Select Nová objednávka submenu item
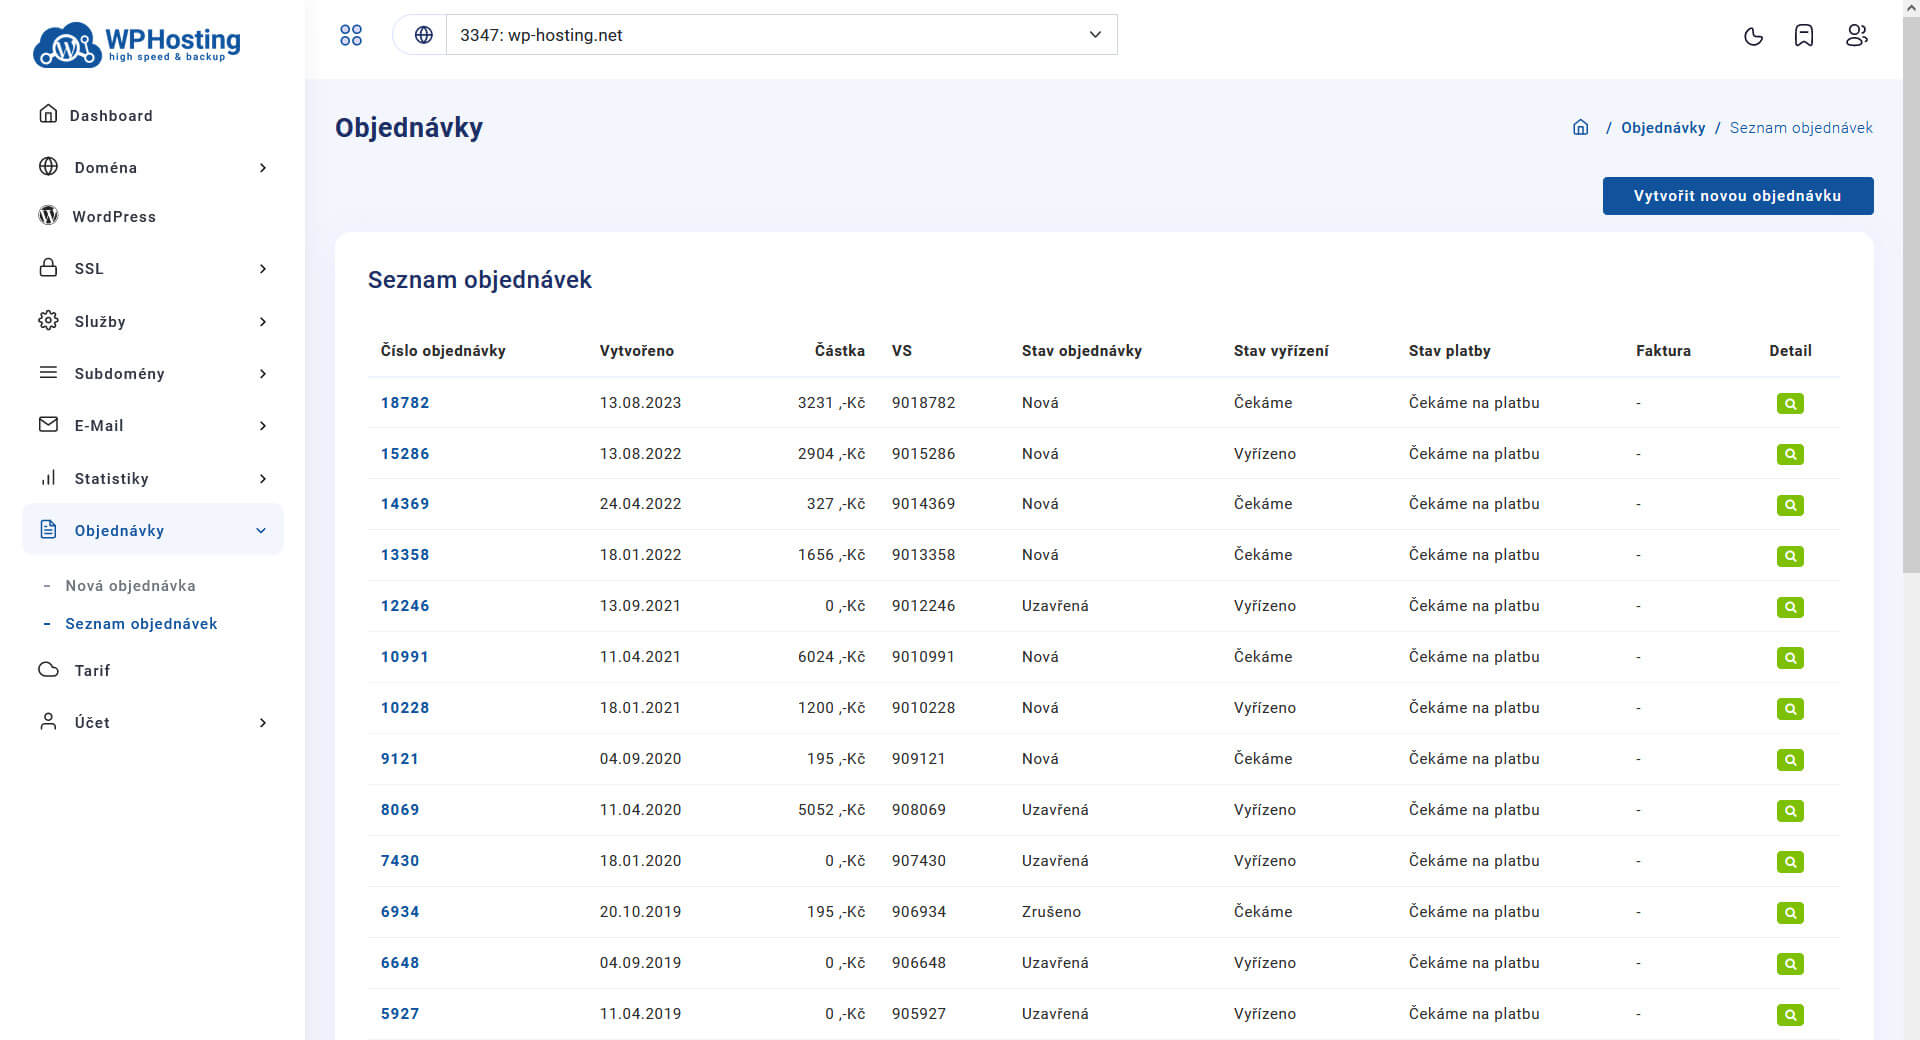This screenshot has height=1040, width=1920. pos(130,586)
